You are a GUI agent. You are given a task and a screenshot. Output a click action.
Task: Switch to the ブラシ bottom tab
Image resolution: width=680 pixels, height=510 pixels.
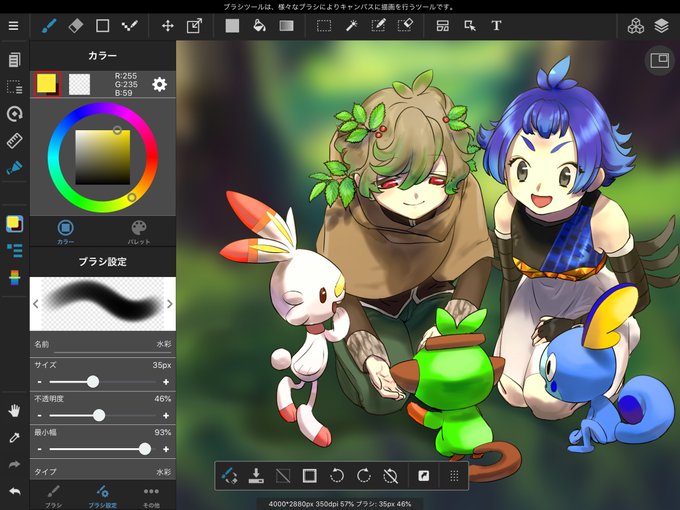(x=53, y=497)
